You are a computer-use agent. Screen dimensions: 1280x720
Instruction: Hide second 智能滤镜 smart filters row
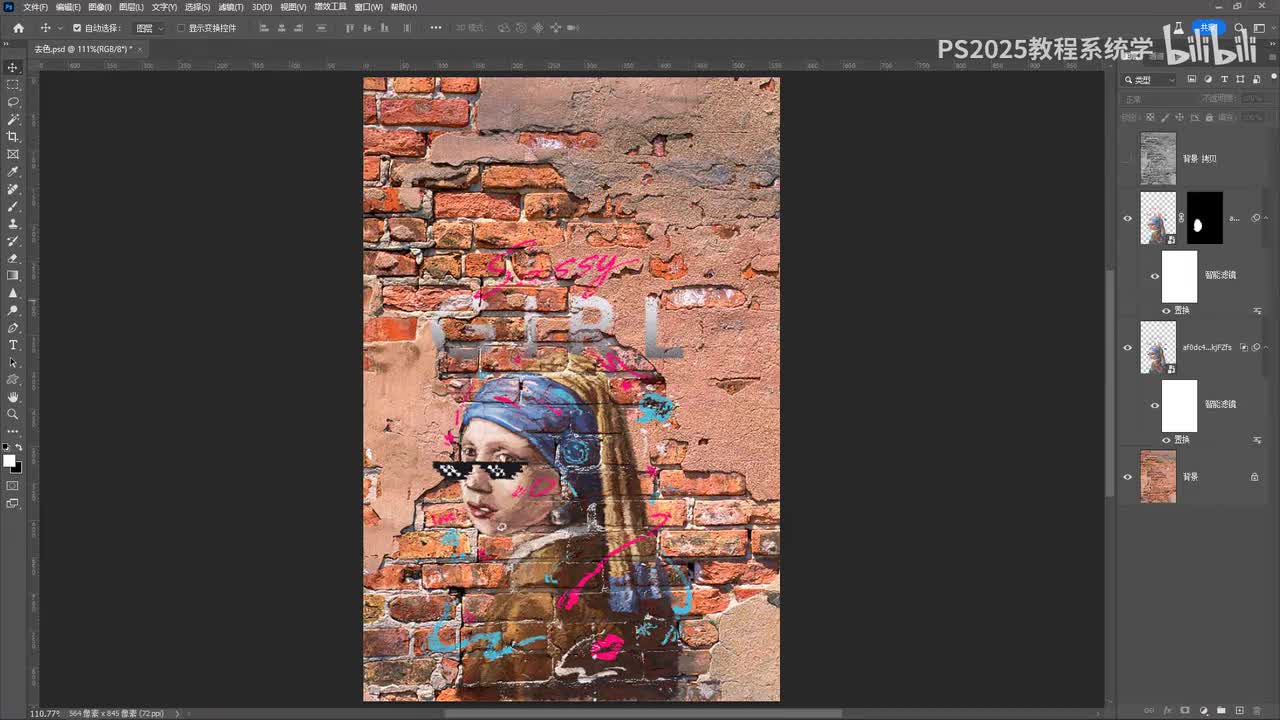click(1155, 405)
